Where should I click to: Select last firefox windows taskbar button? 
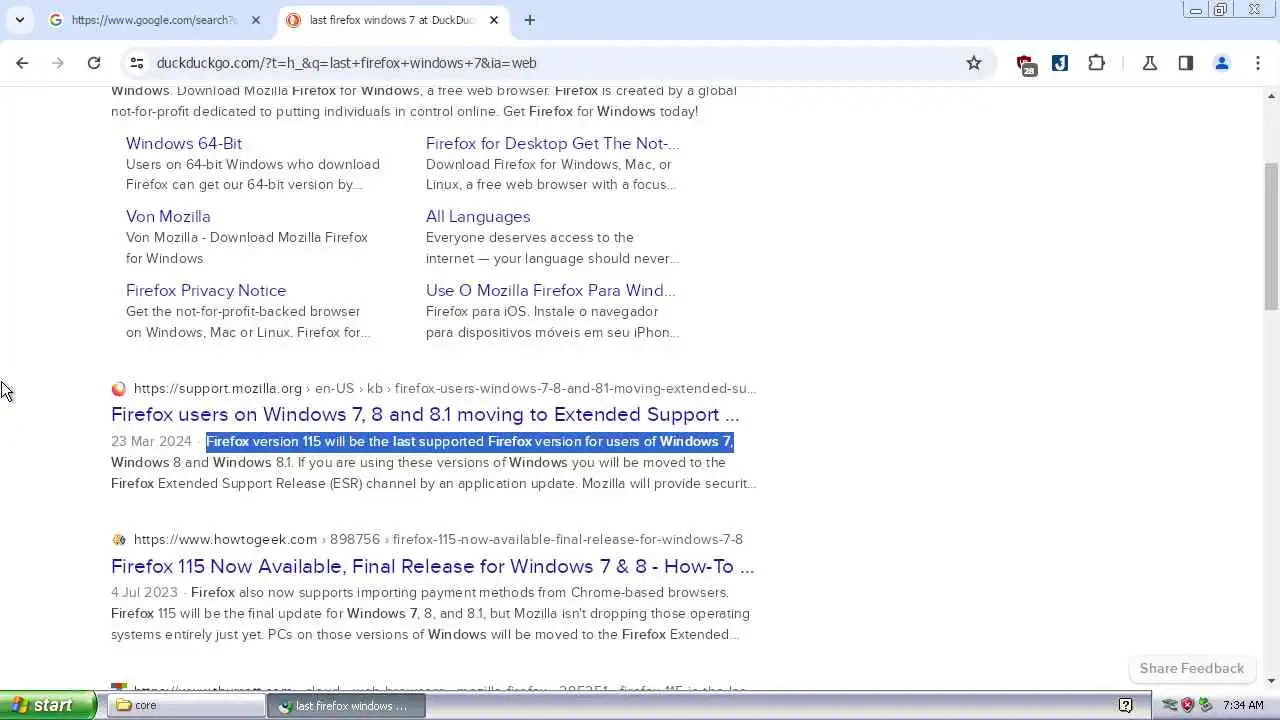click(346, 705)
